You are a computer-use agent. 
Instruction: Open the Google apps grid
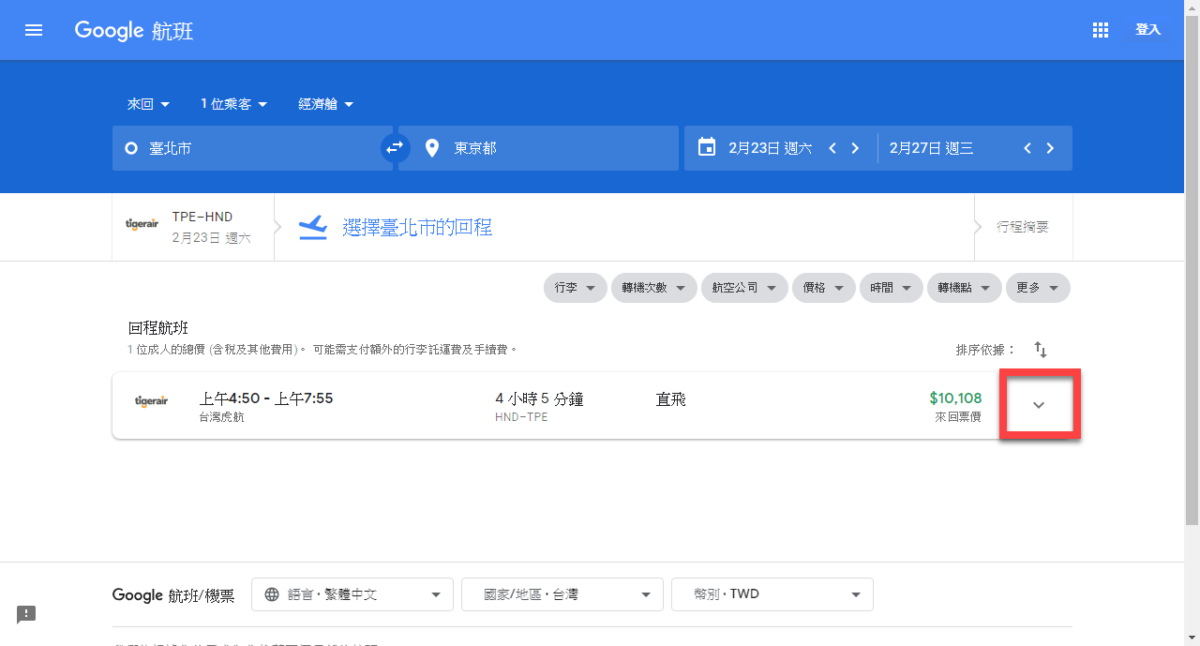(x=1101, y=30)
